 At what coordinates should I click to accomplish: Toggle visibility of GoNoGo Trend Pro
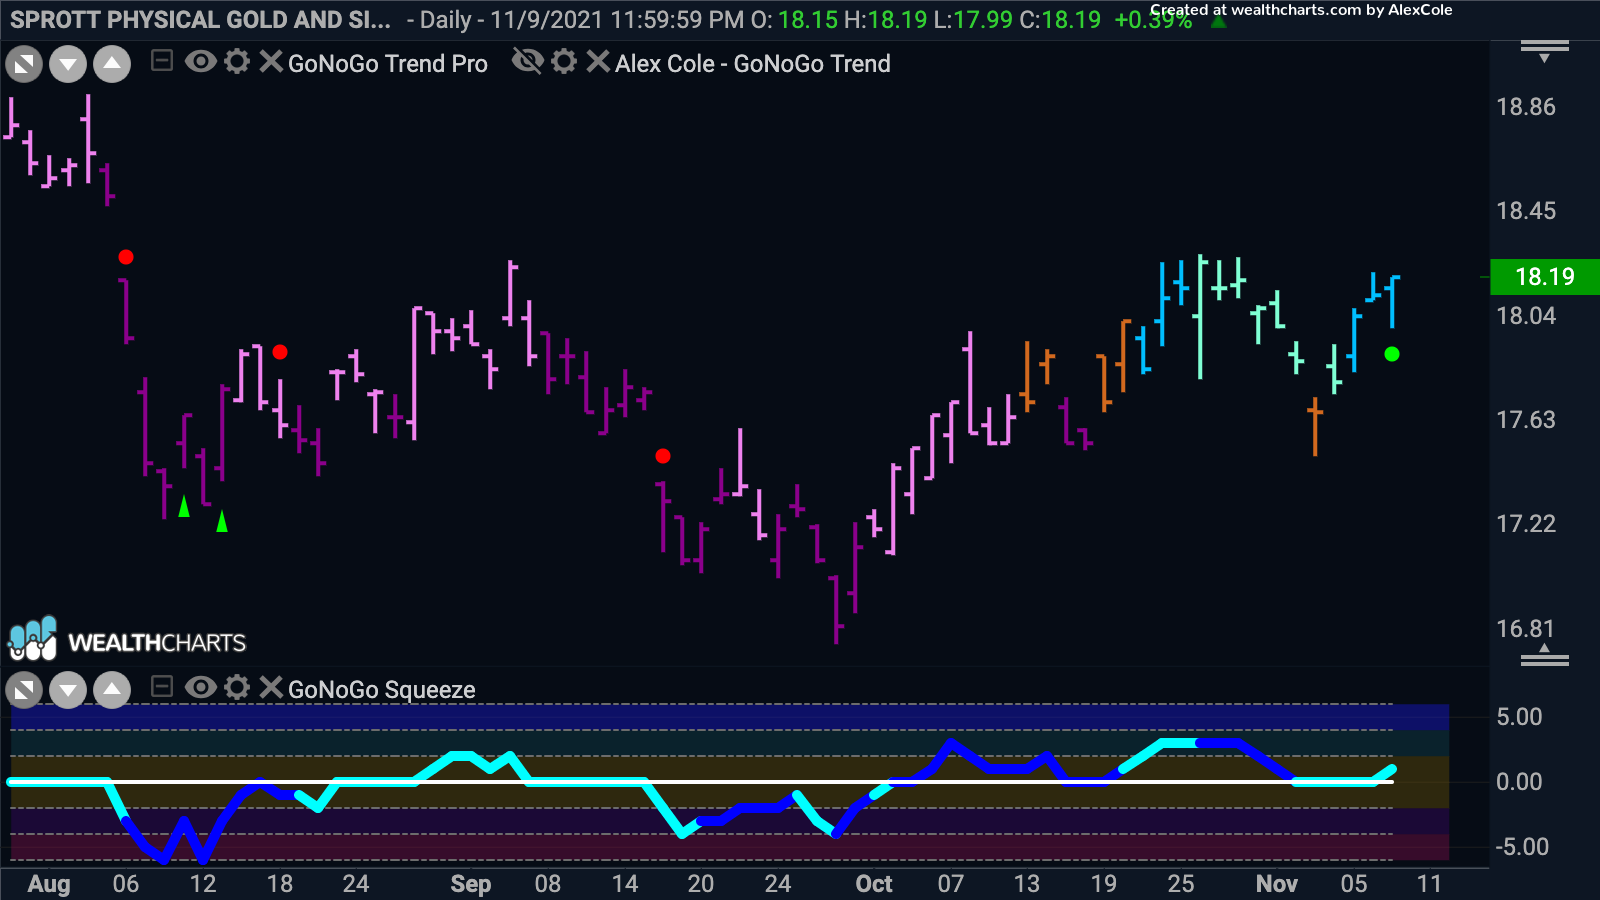pyautogui.click(x=201, y=62)
